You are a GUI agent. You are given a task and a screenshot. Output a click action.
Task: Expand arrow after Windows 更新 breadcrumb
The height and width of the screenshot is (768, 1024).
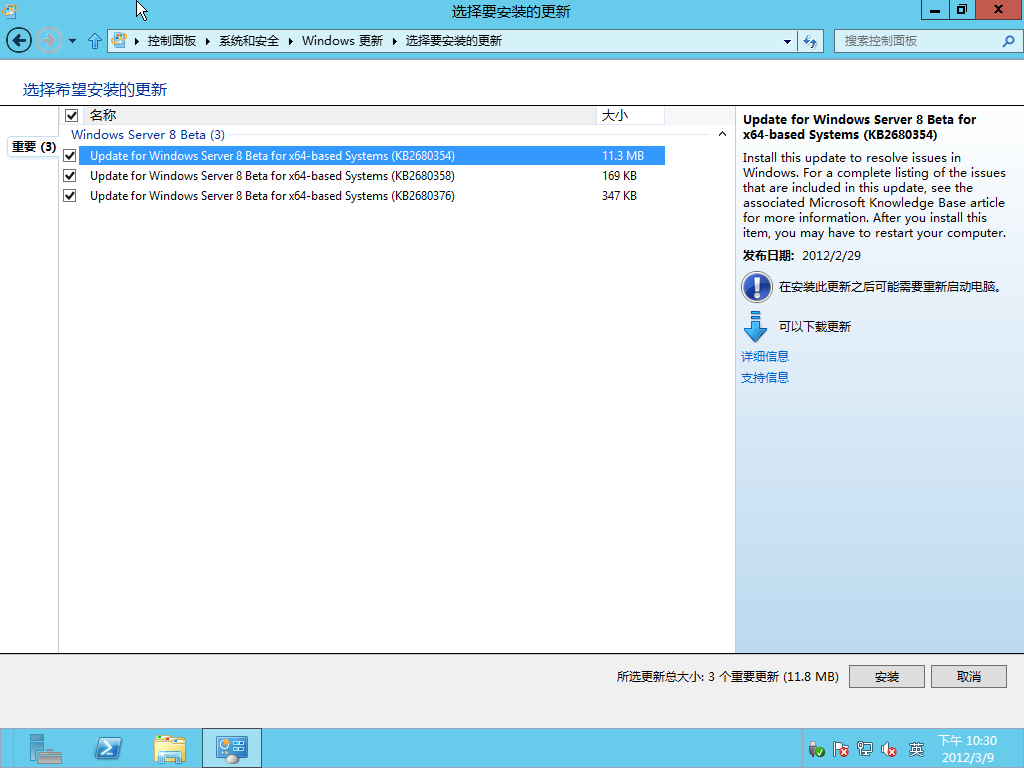[x=394, y=41]
